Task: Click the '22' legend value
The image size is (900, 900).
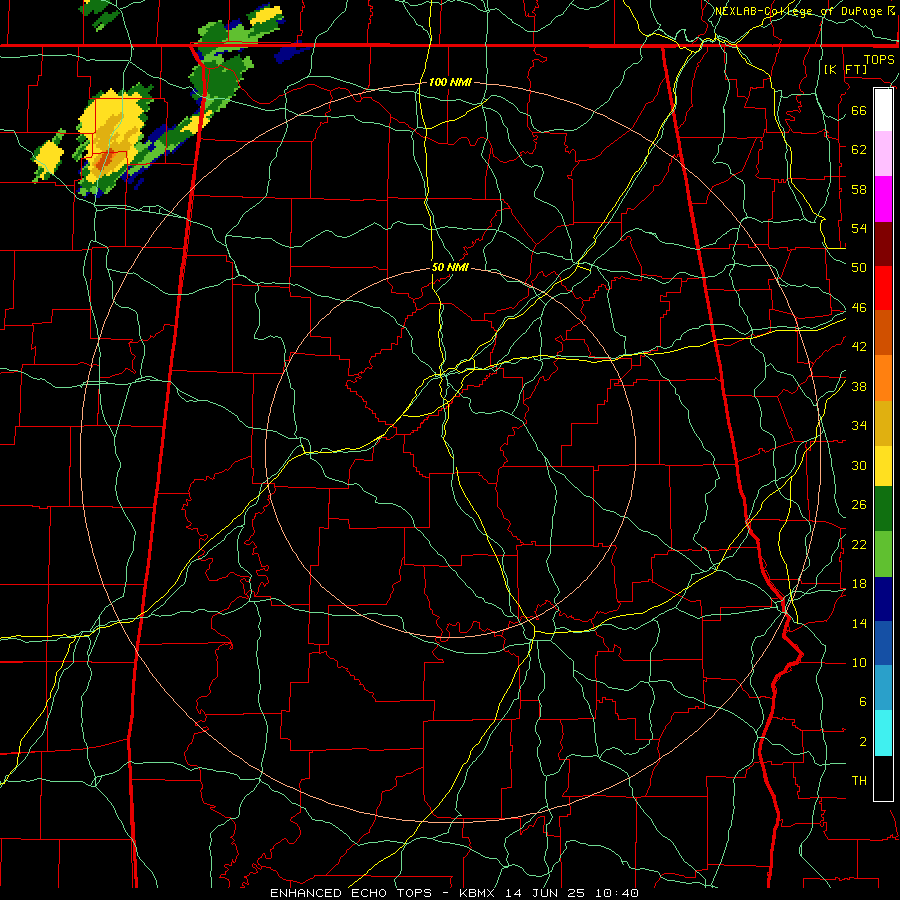Action: point(859,544)
